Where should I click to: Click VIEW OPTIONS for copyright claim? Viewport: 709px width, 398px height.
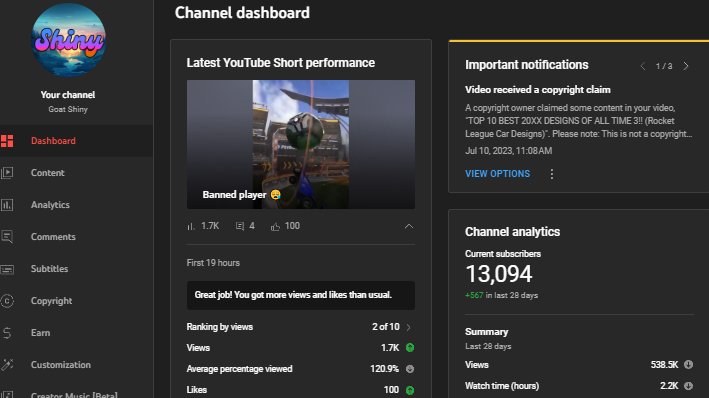497,174
